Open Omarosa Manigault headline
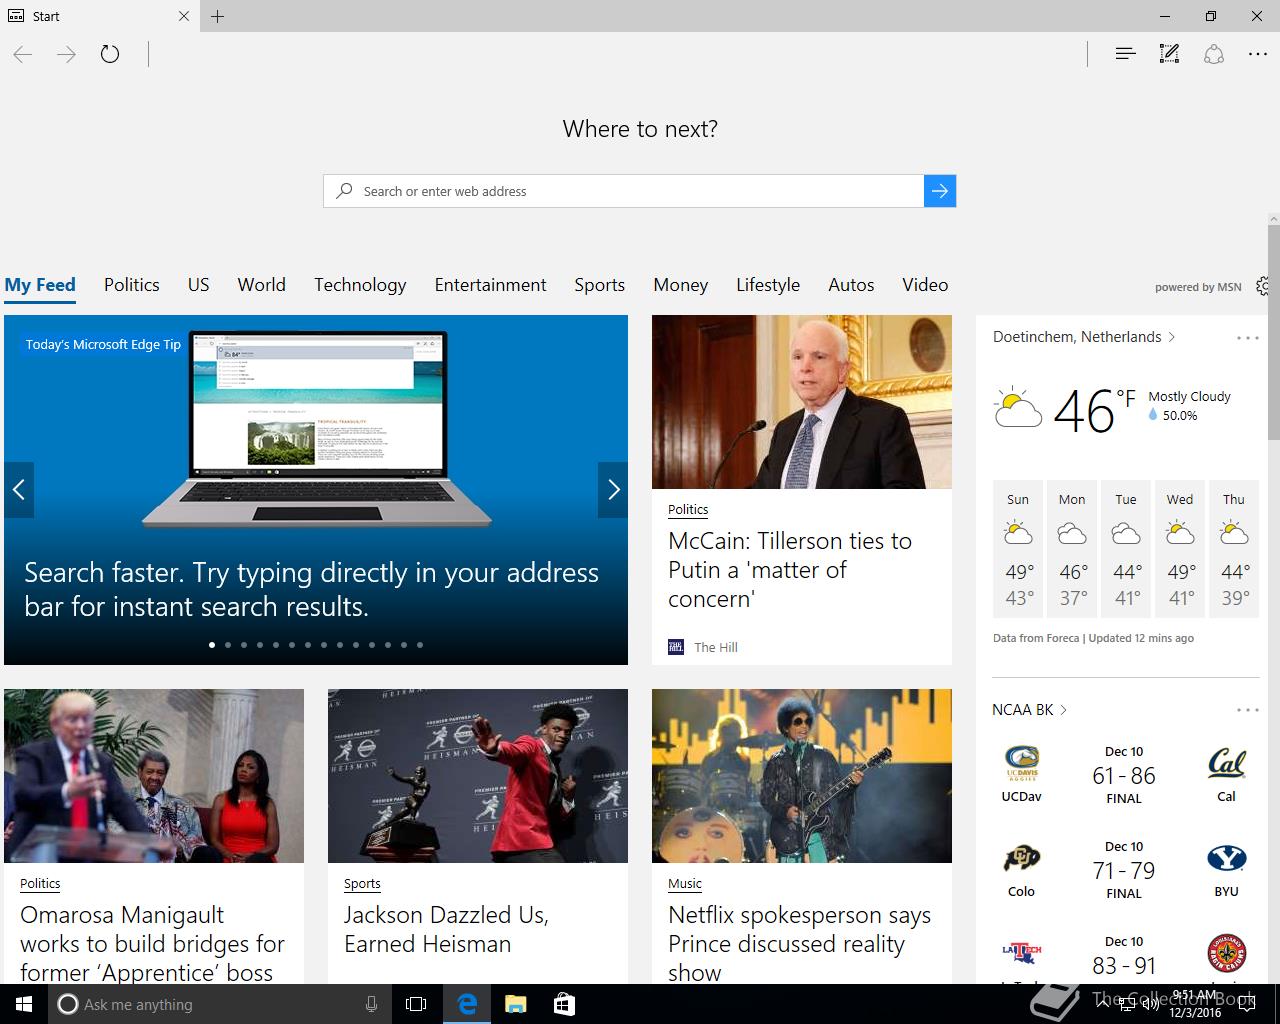 (153, 944)
